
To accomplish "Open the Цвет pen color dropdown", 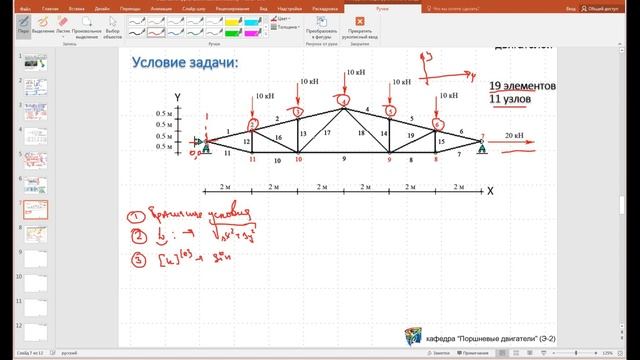I will pyautogui.click(x=281, y=19).
